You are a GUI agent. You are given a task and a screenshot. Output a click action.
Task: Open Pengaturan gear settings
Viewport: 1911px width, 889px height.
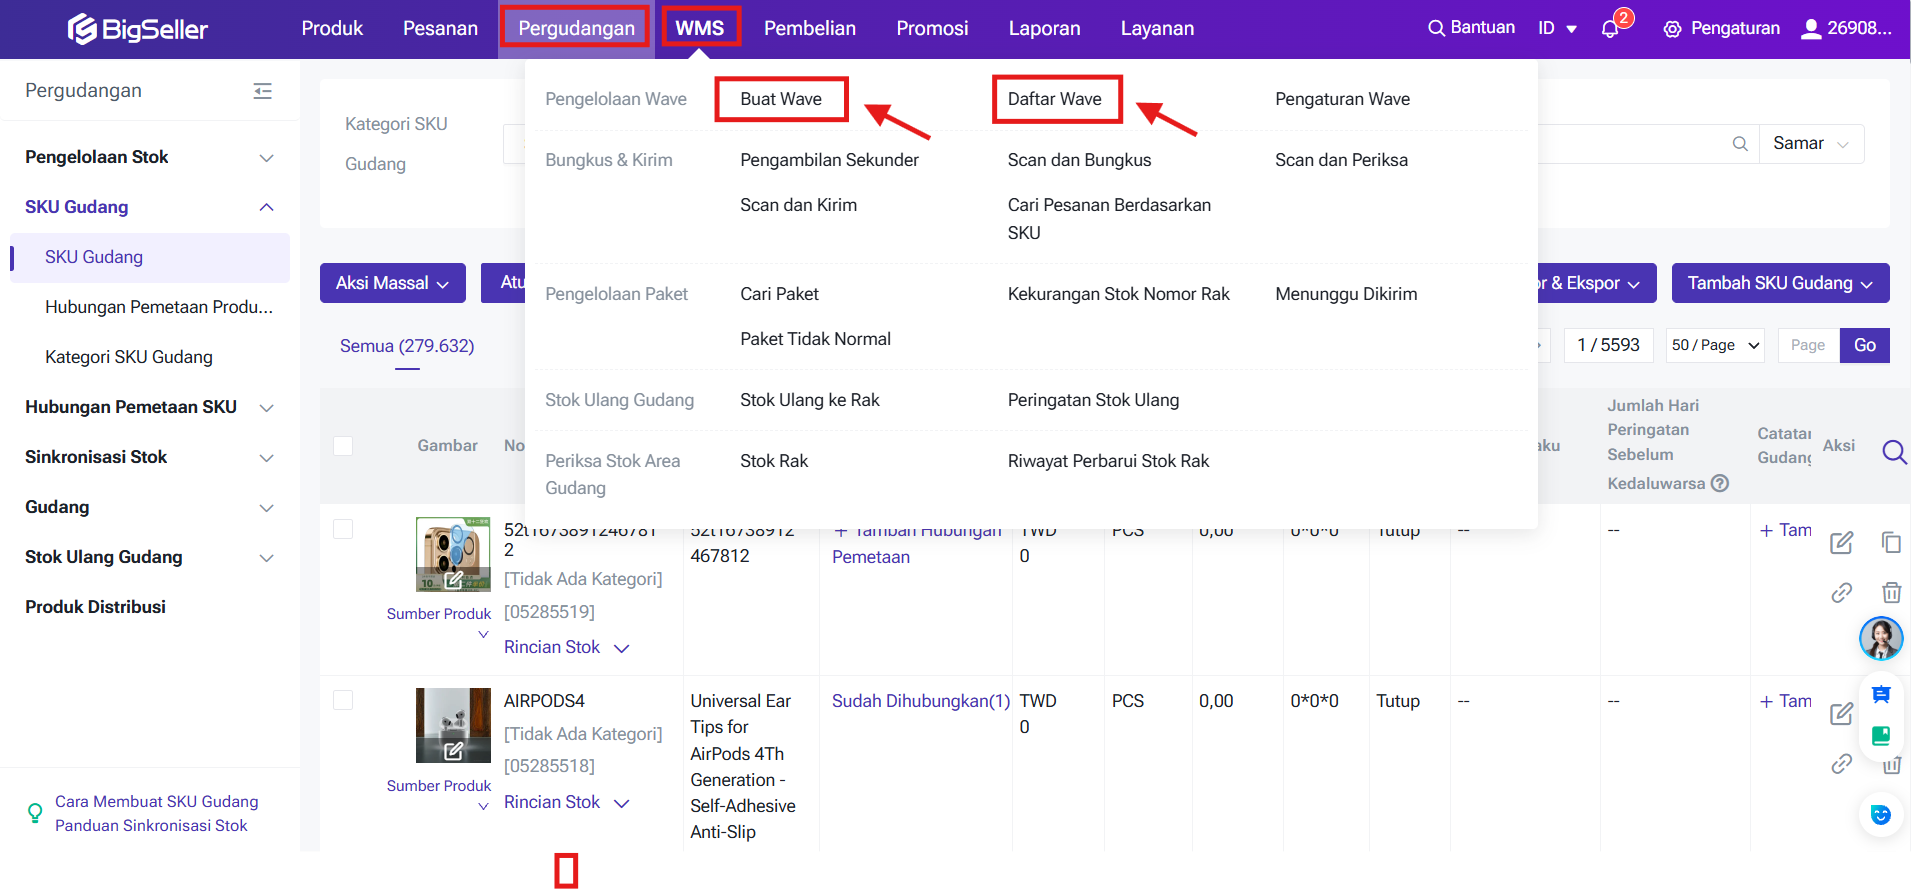pyautogui.click(x=1672, y=29)
